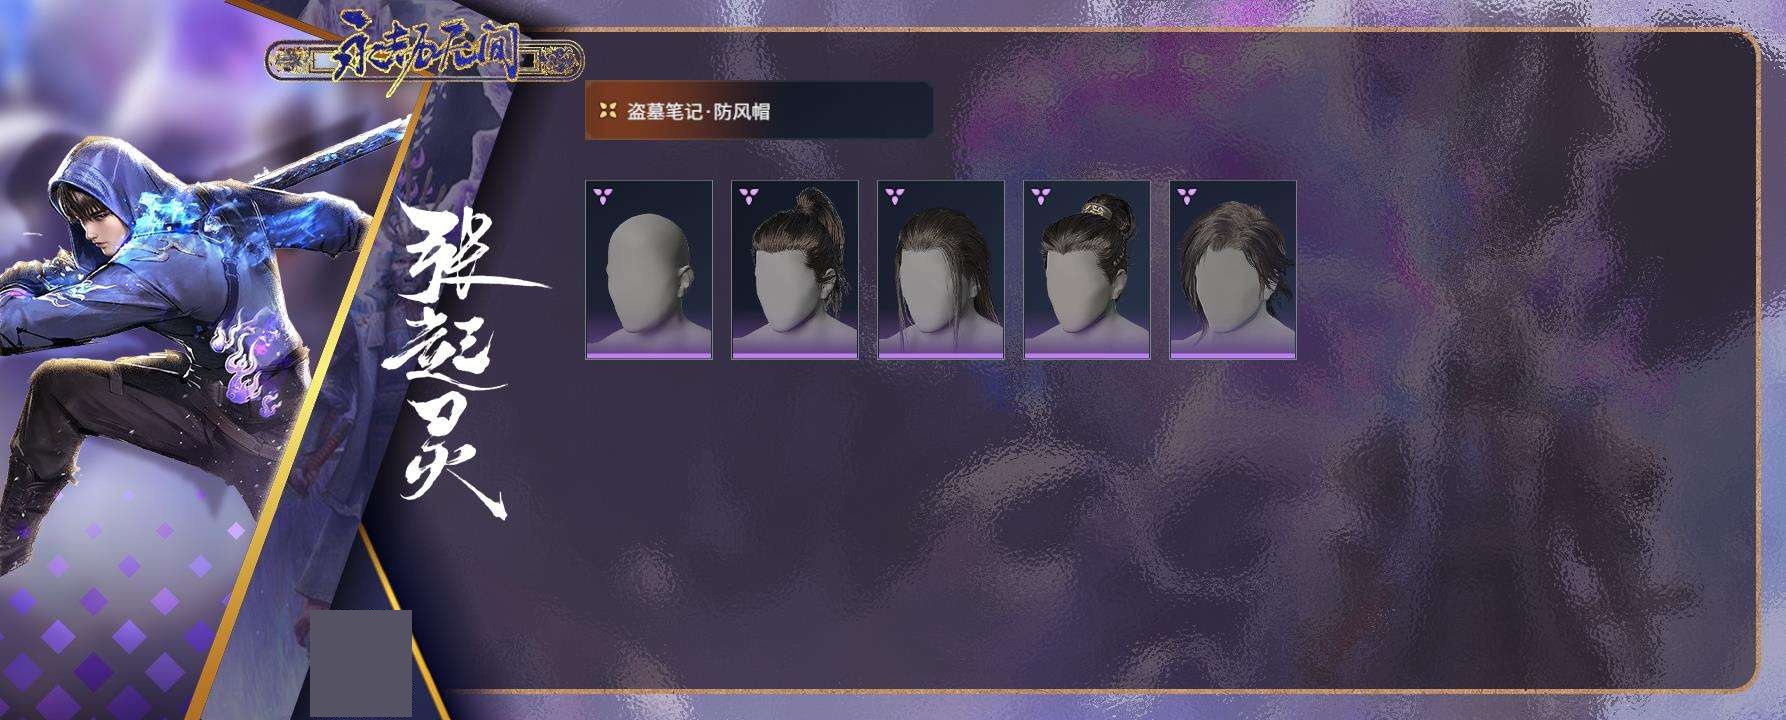Click rarity icon on short messy hair card
The image size is (1786, 720).
[1186, 195]
